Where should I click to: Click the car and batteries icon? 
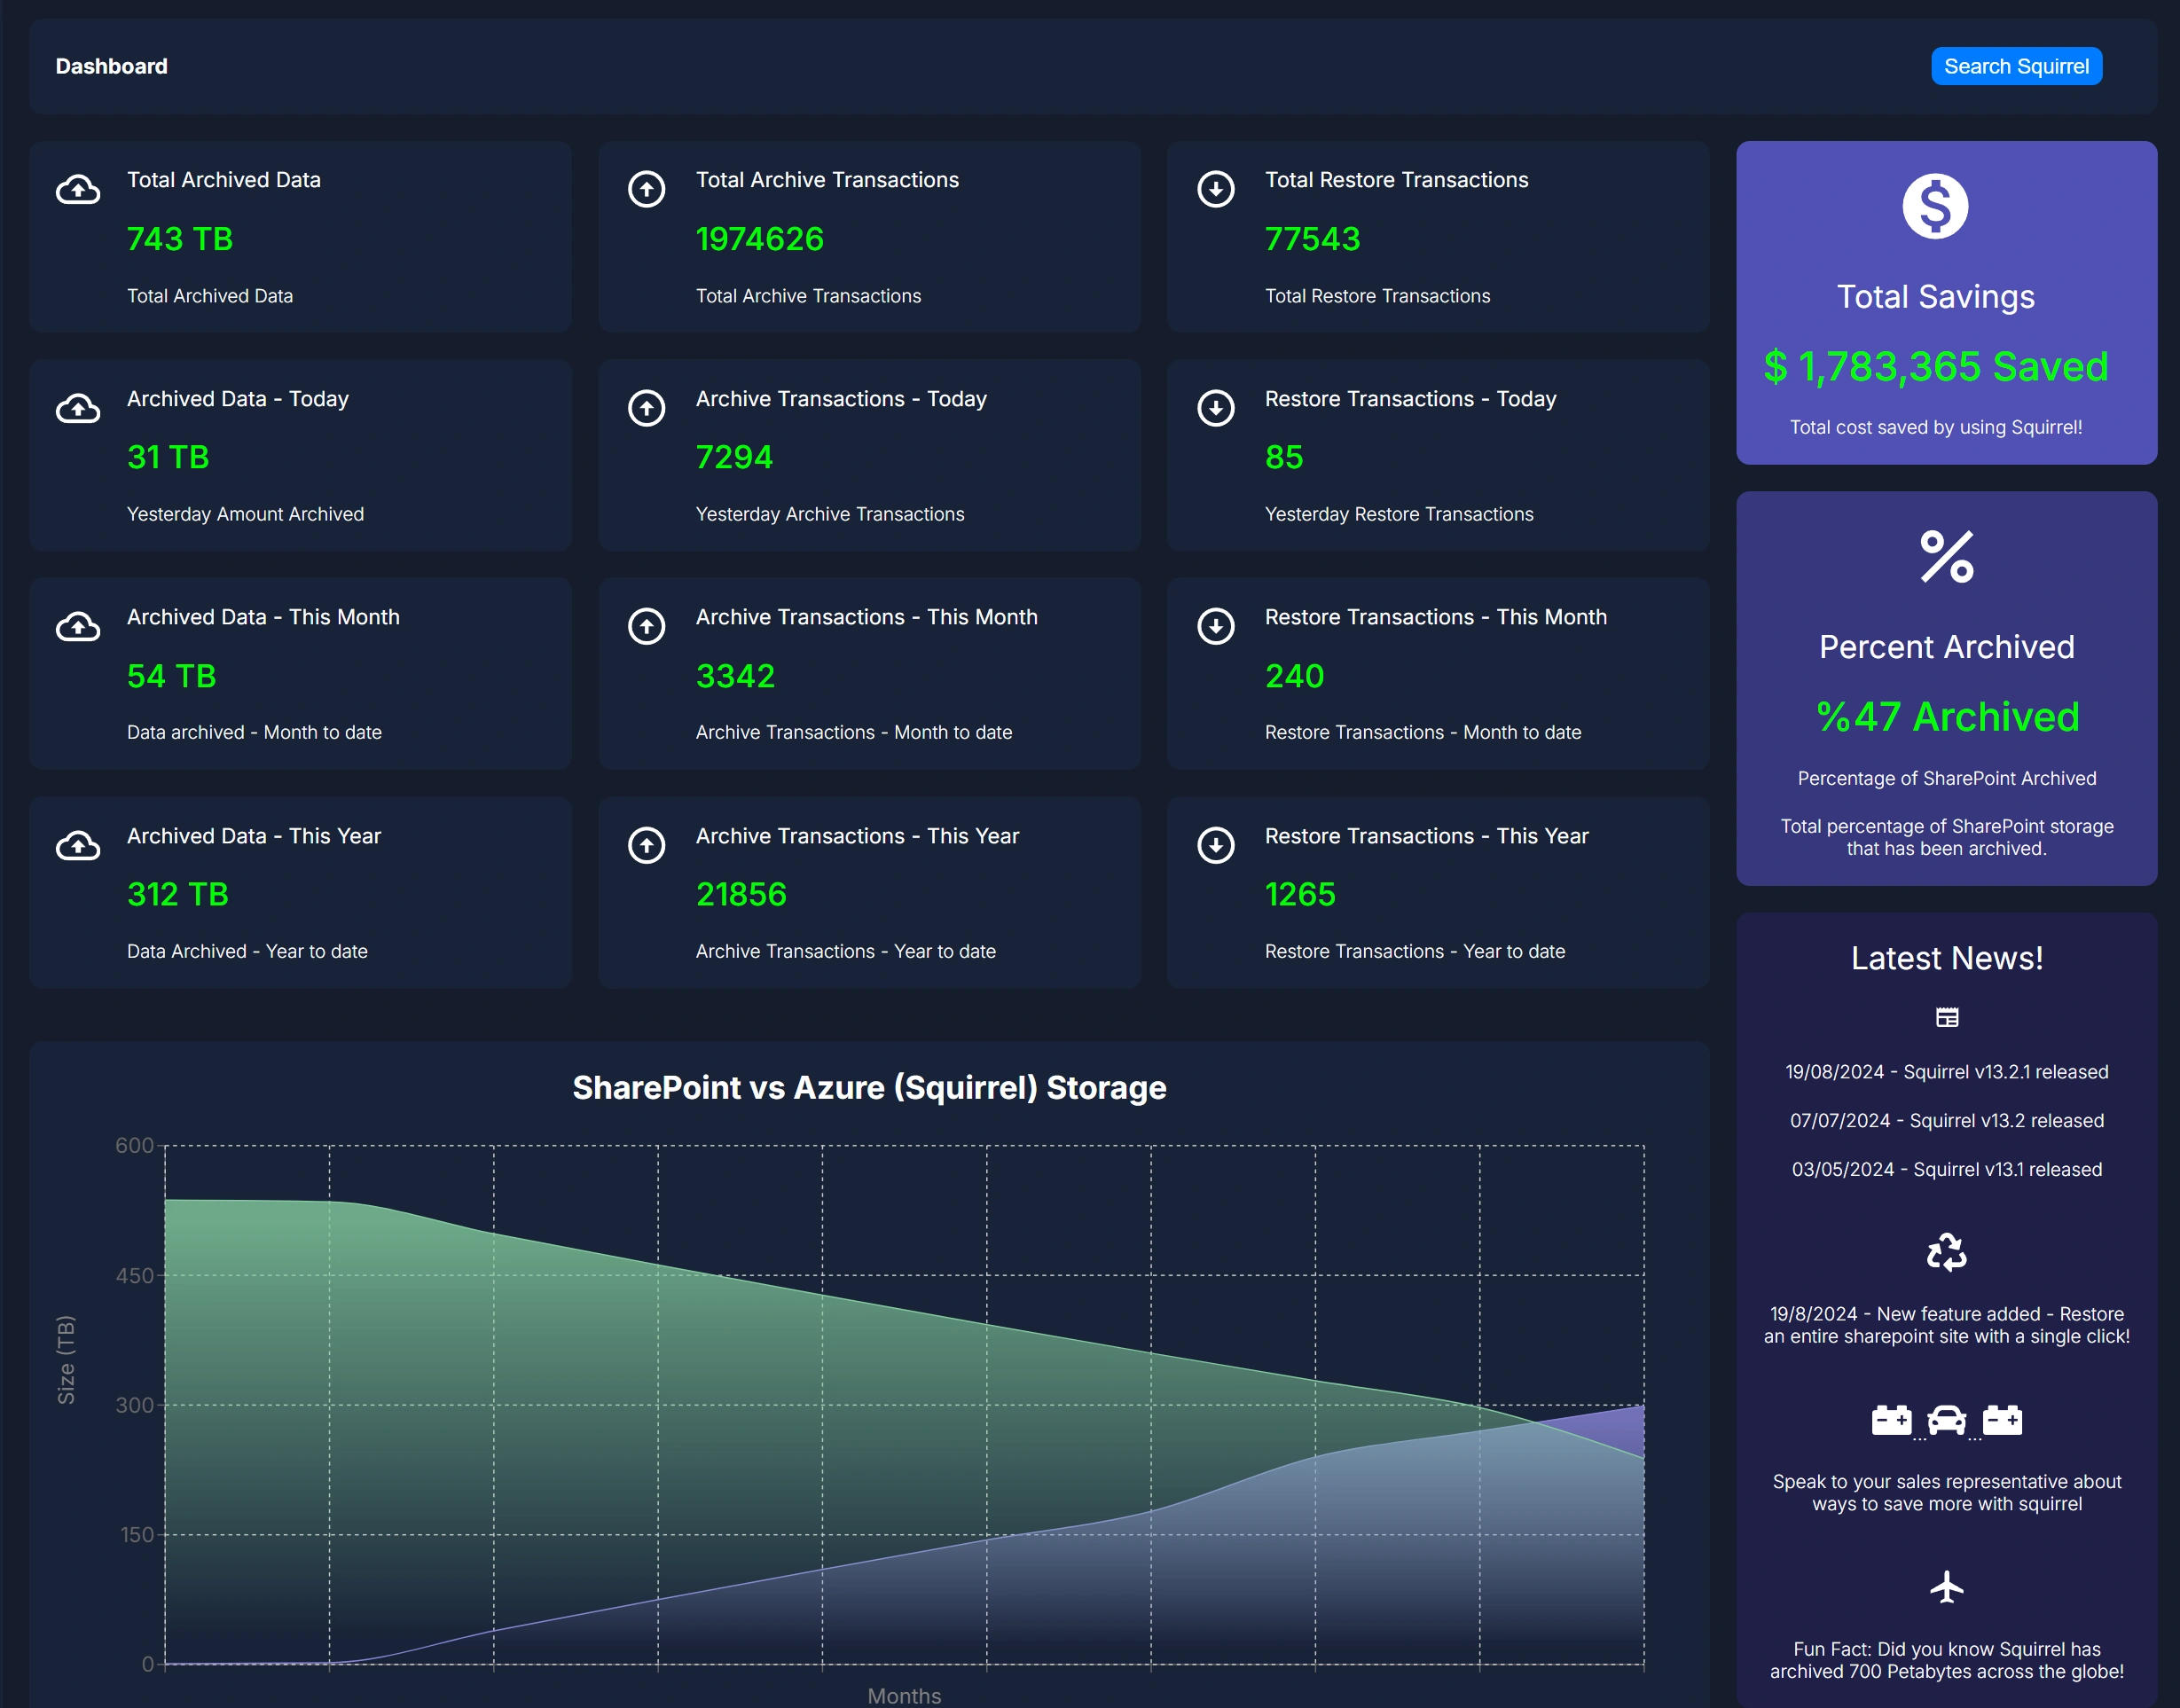[1946, 1420]
